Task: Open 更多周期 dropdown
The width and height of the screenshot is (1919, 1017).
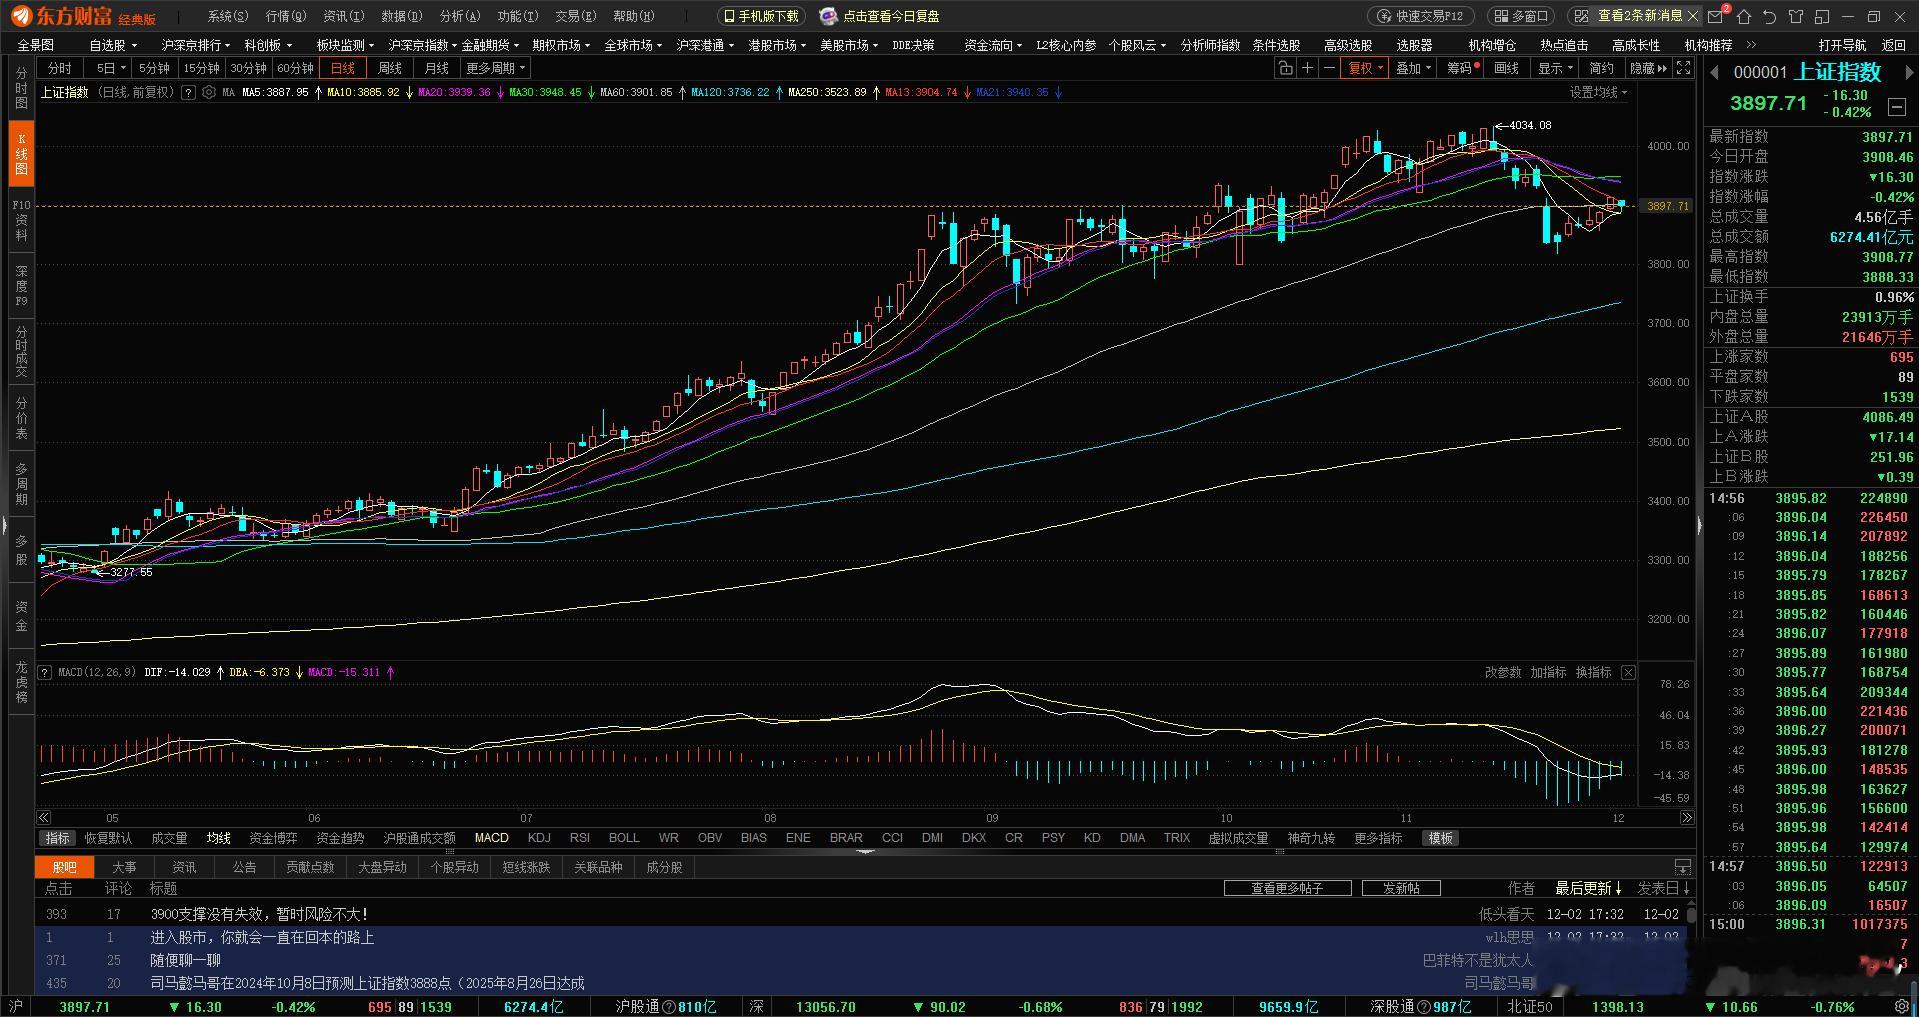Action: click(x=495, y=68)
